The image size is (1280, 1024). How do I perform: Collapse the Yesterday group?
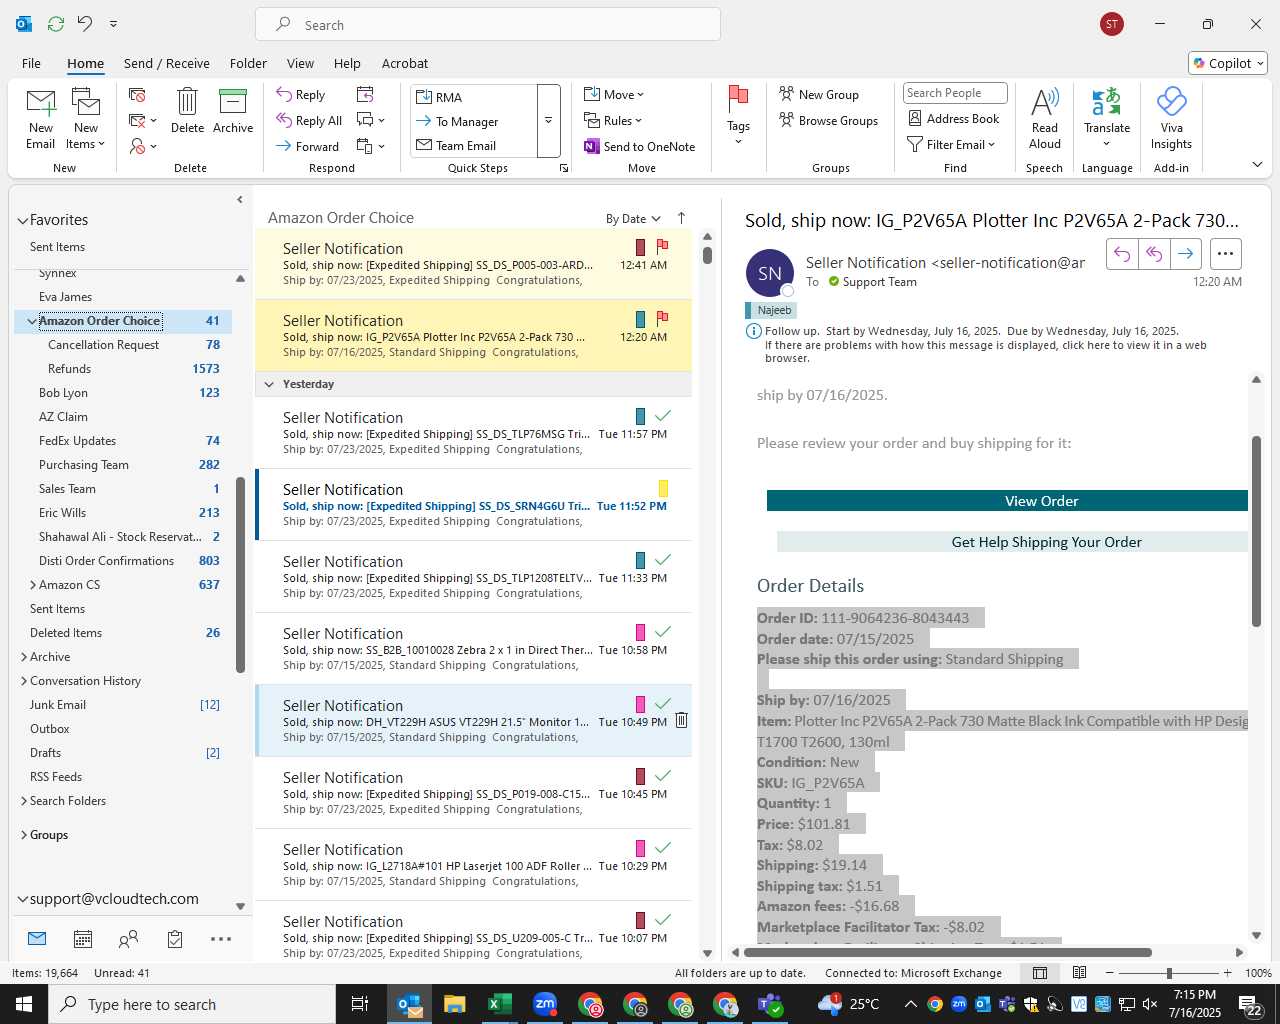pos(268,384)
